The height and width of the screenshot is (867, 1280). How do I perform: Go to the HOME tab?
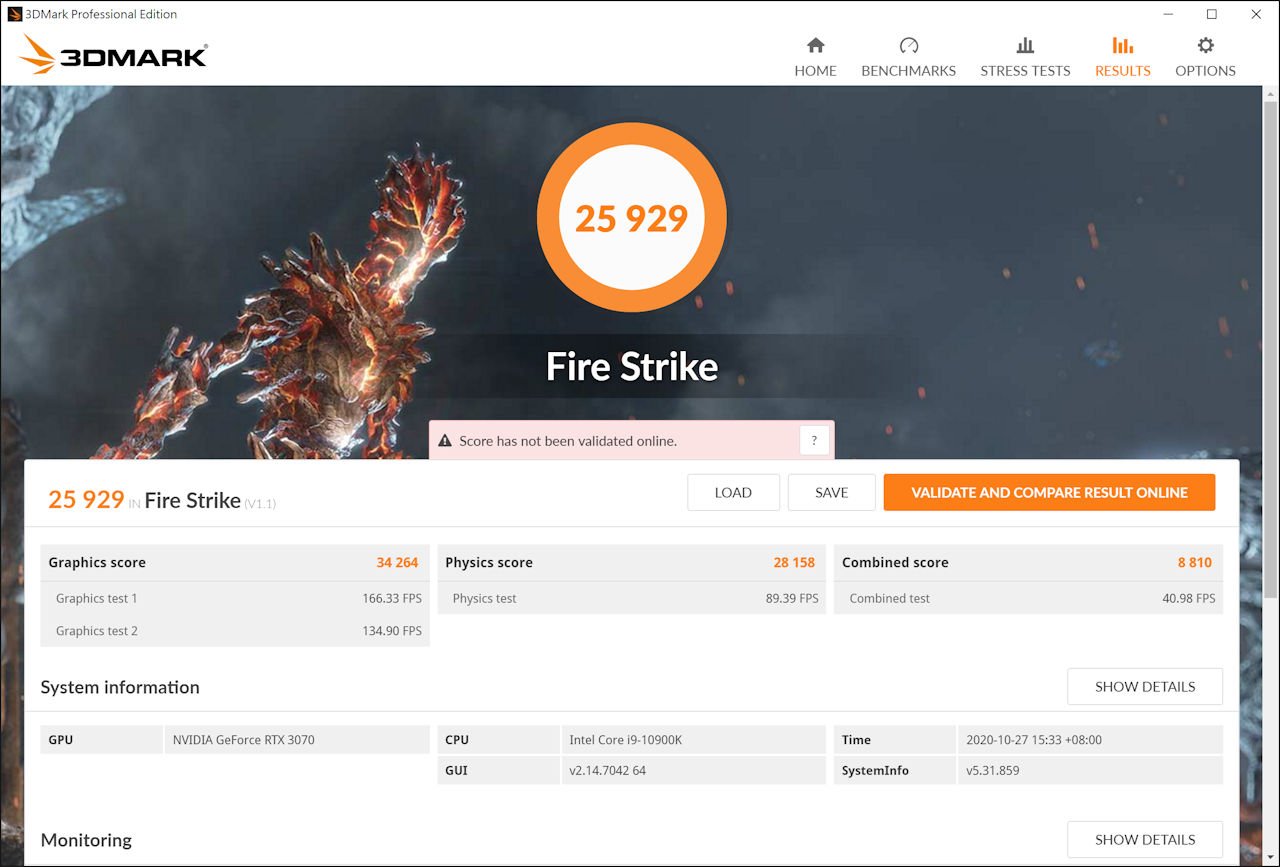click(x=815, y=58)
